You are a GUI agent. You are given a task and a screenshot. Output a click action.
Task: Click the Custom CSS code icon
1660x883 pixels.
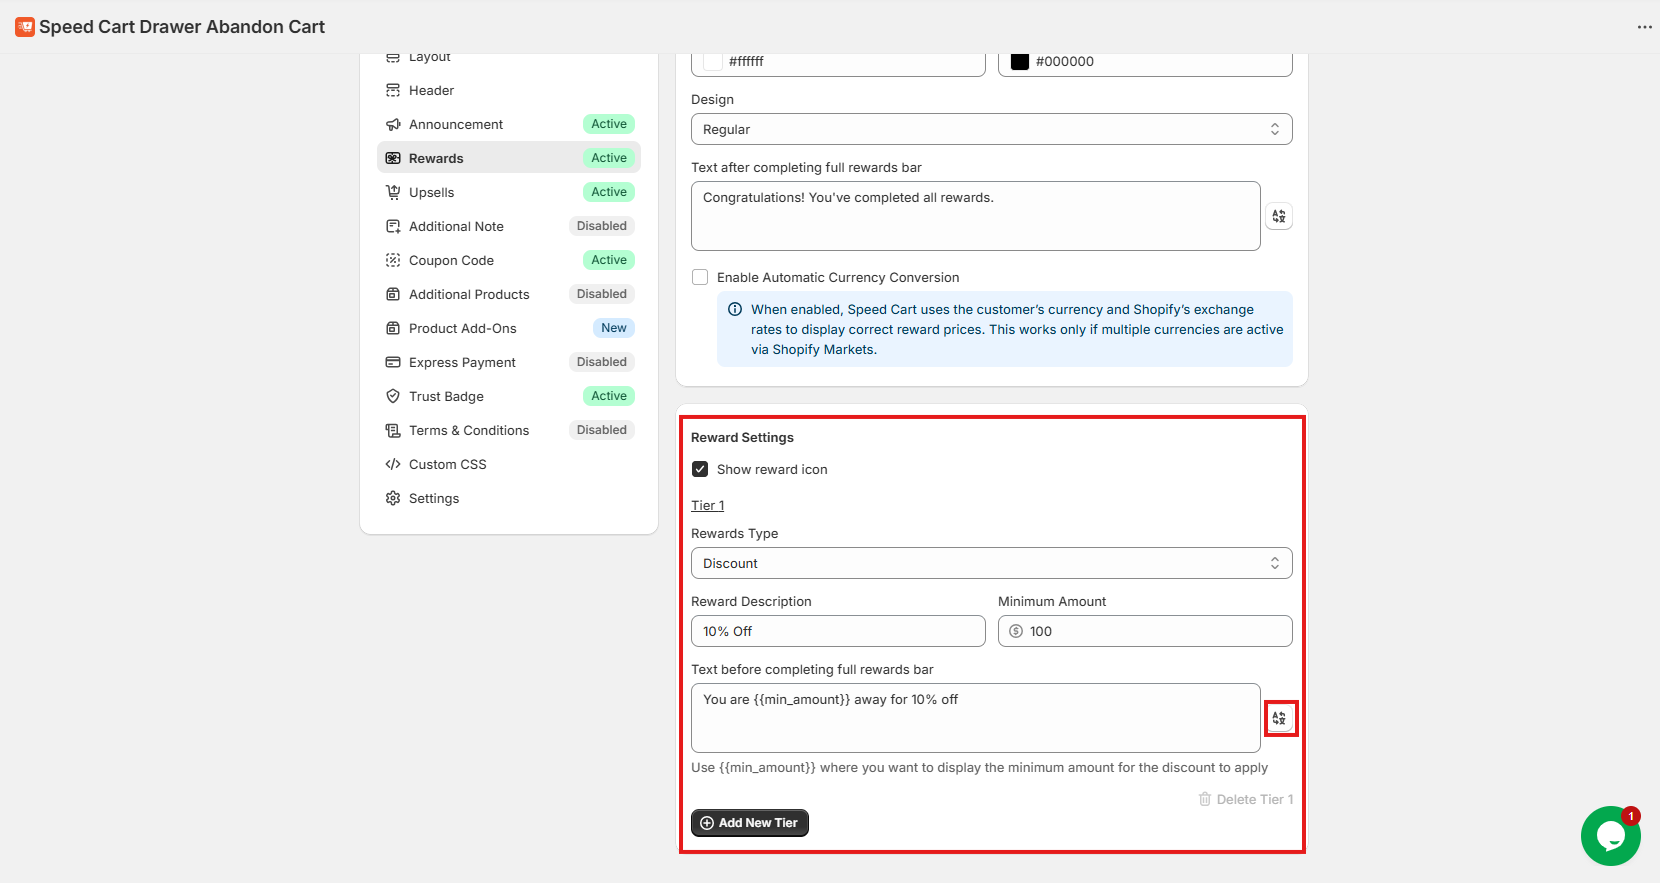(393, 464)
